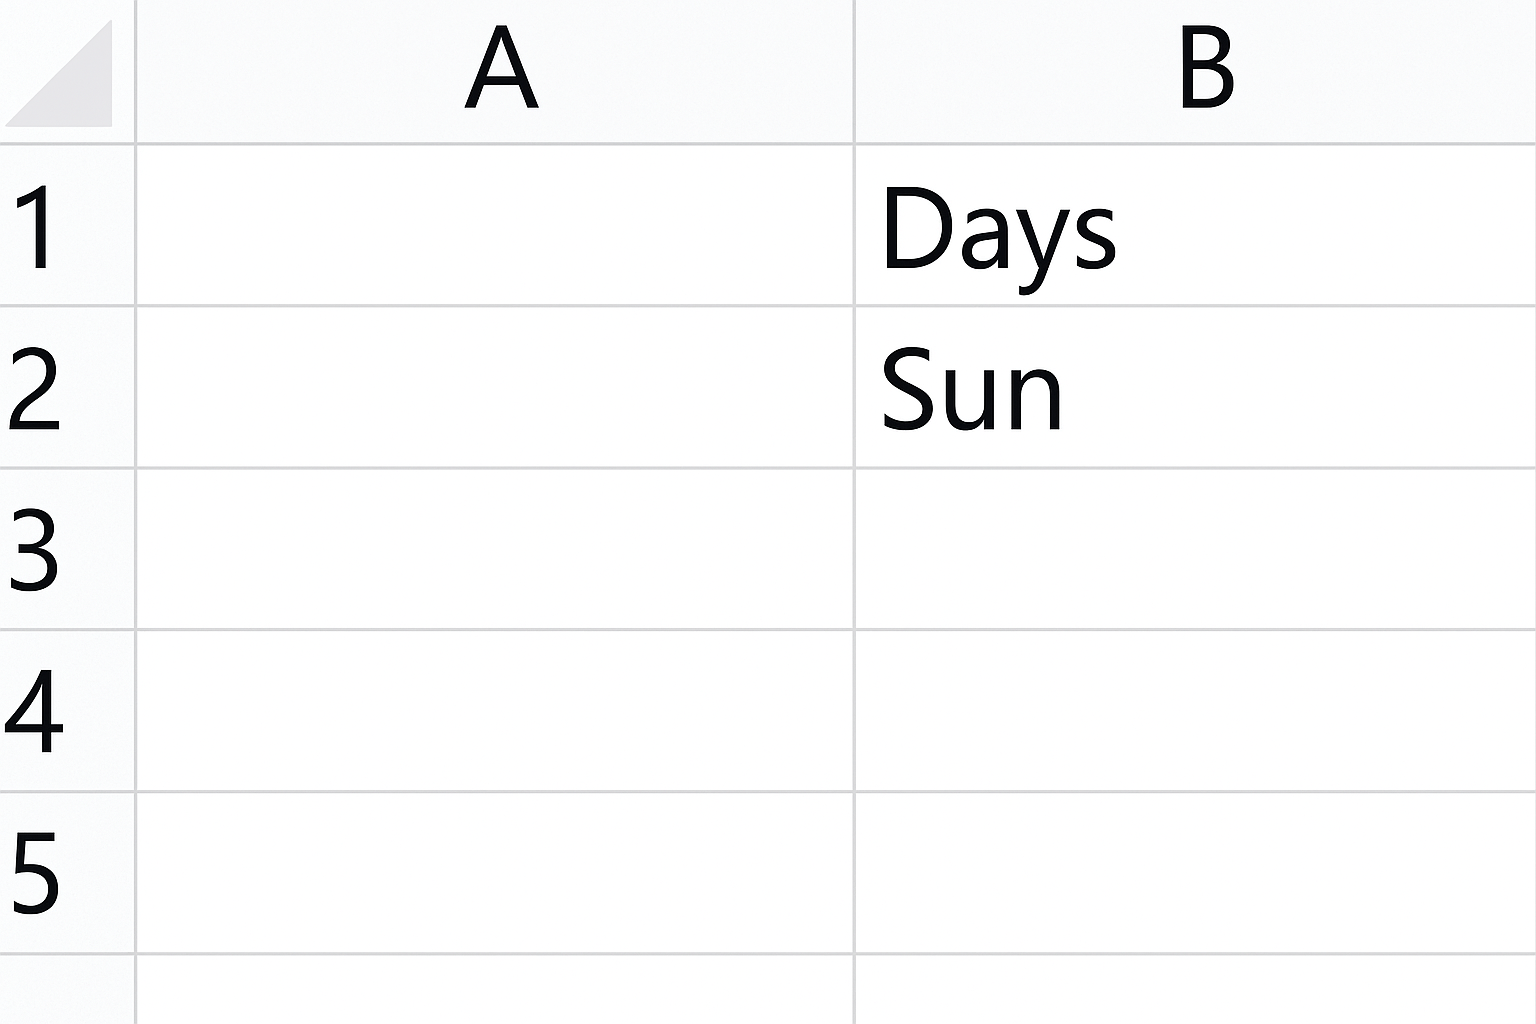Select column A header

[495, 70]
